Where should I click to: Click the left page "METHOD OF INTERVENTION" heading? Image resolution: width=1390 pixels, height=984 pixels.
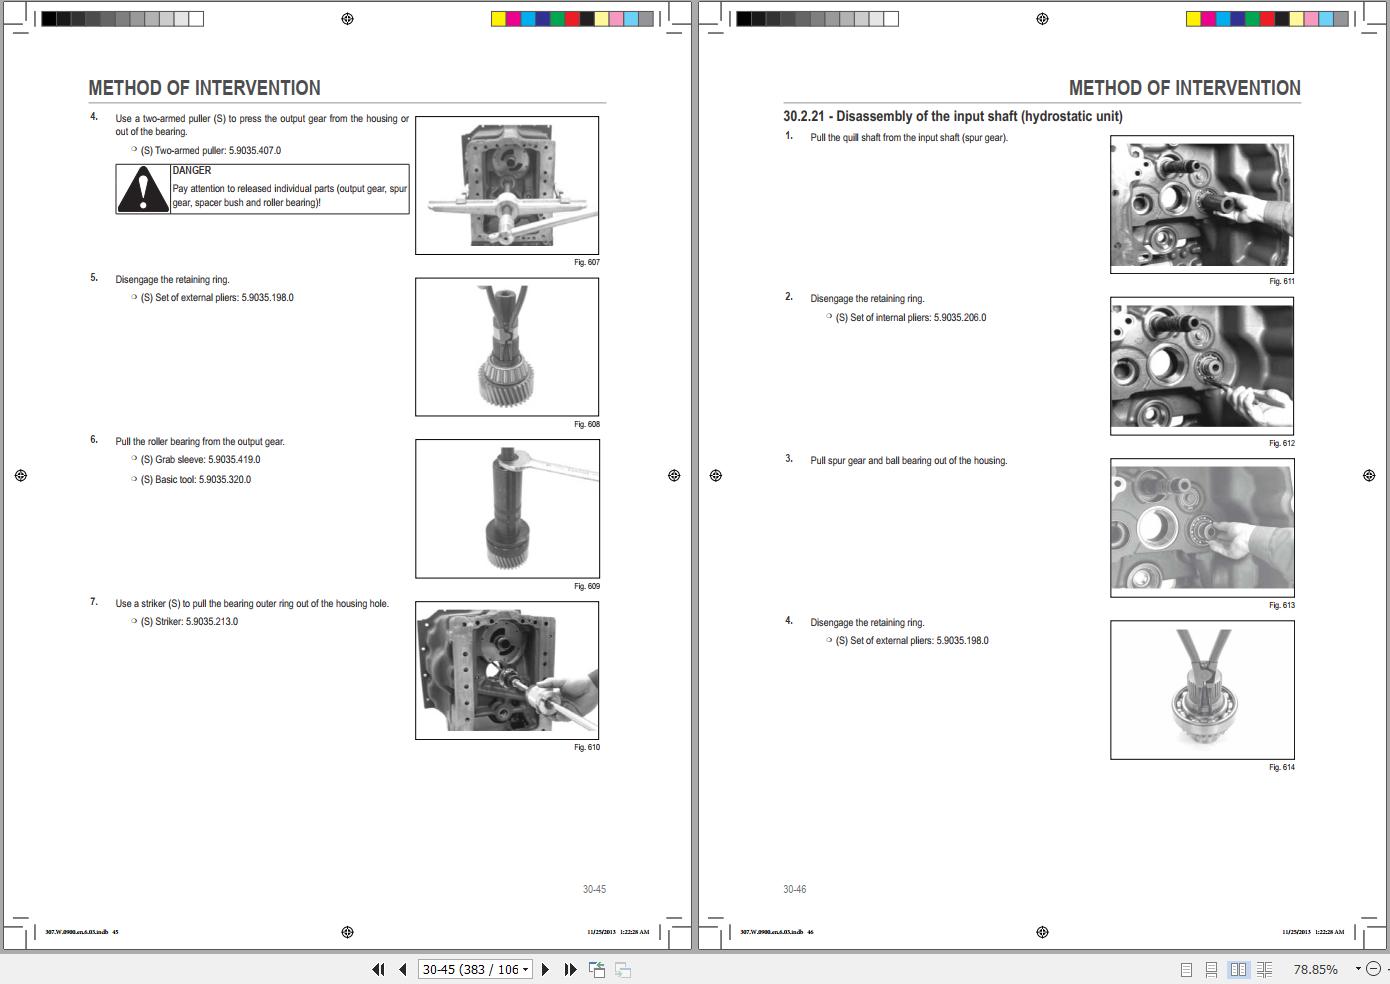point(205,88)
